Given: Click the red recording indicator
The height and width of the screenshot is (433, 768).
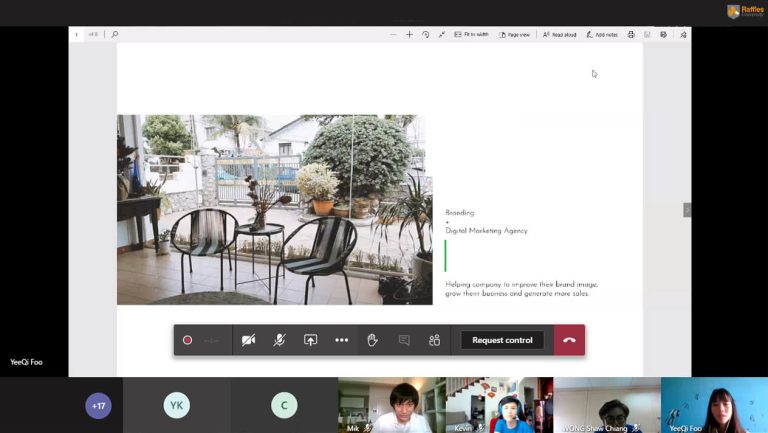Looking at the screenshot, I should click(x=187, y=340).
